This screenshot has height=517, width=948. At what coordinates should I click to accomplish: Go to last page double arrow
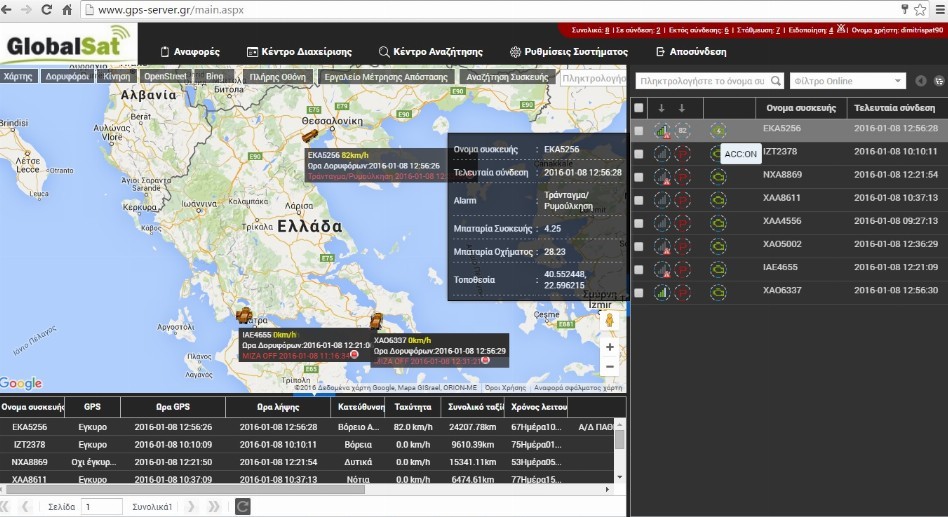[x=213, y=507]
